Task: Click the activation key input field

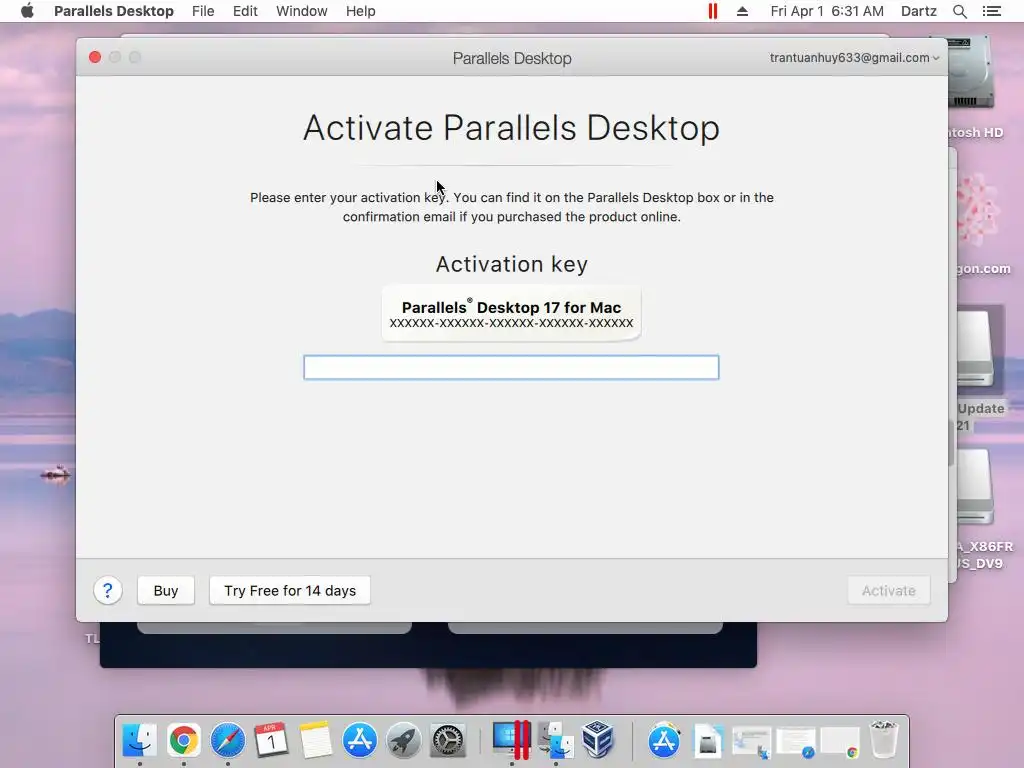Action: click(511, 367)
